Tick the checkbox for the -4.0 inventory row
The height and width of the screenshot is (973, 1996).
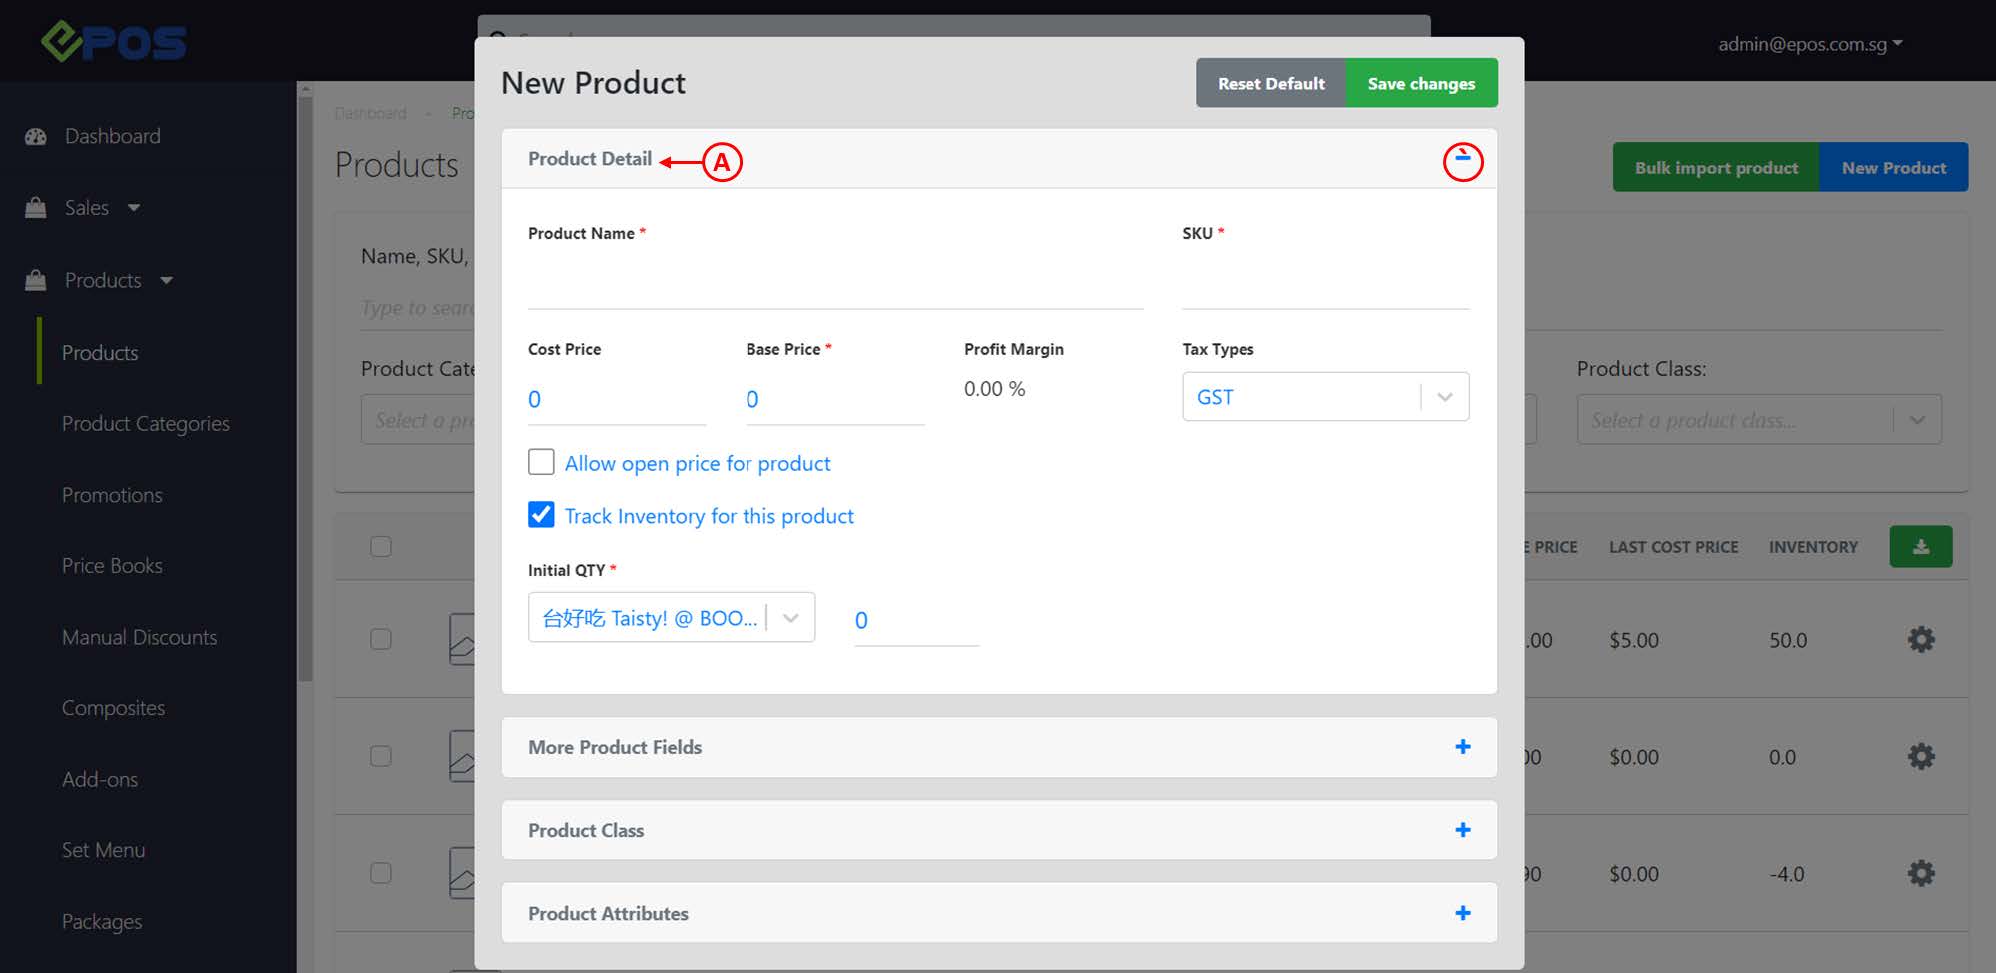[x=381, y=873]
